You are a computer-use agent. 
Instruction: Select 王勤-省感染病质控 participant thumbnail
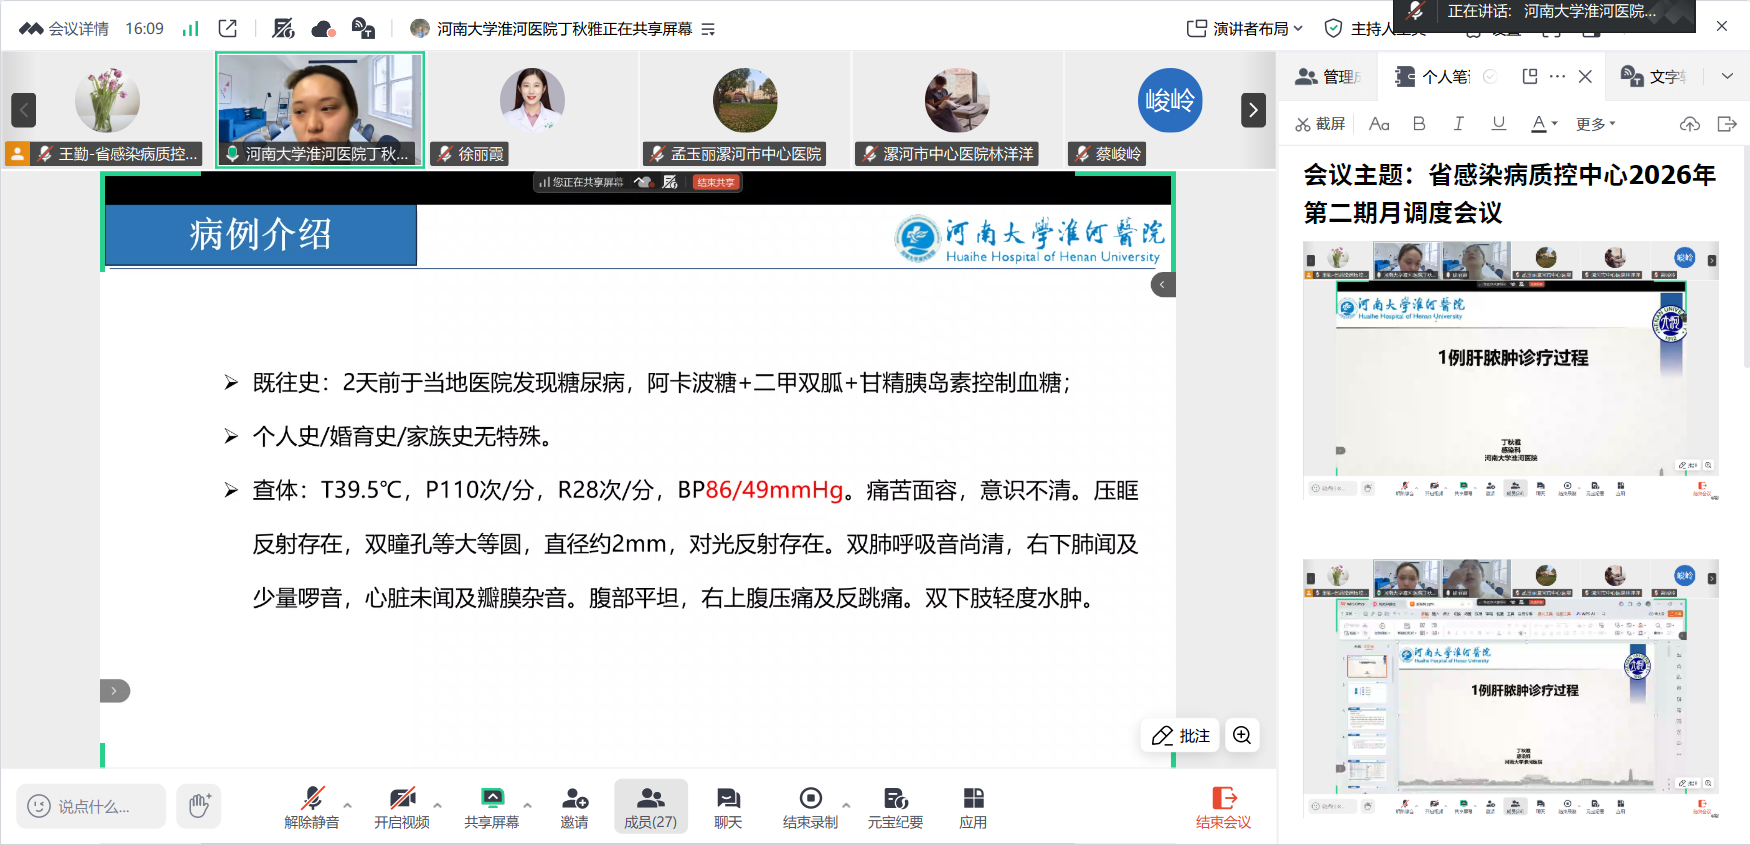point(107,110)
